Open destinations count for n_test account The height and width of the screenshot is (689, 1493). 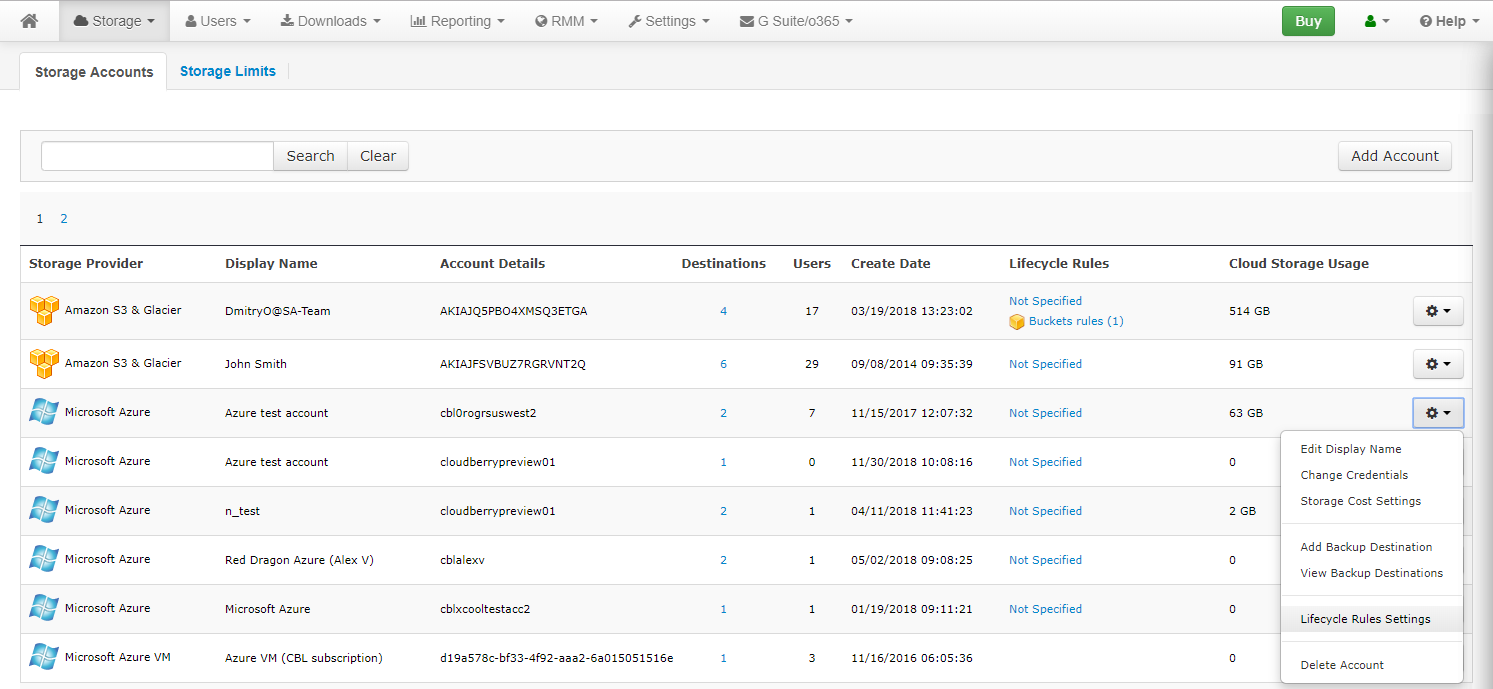click(x=724, y=511)
